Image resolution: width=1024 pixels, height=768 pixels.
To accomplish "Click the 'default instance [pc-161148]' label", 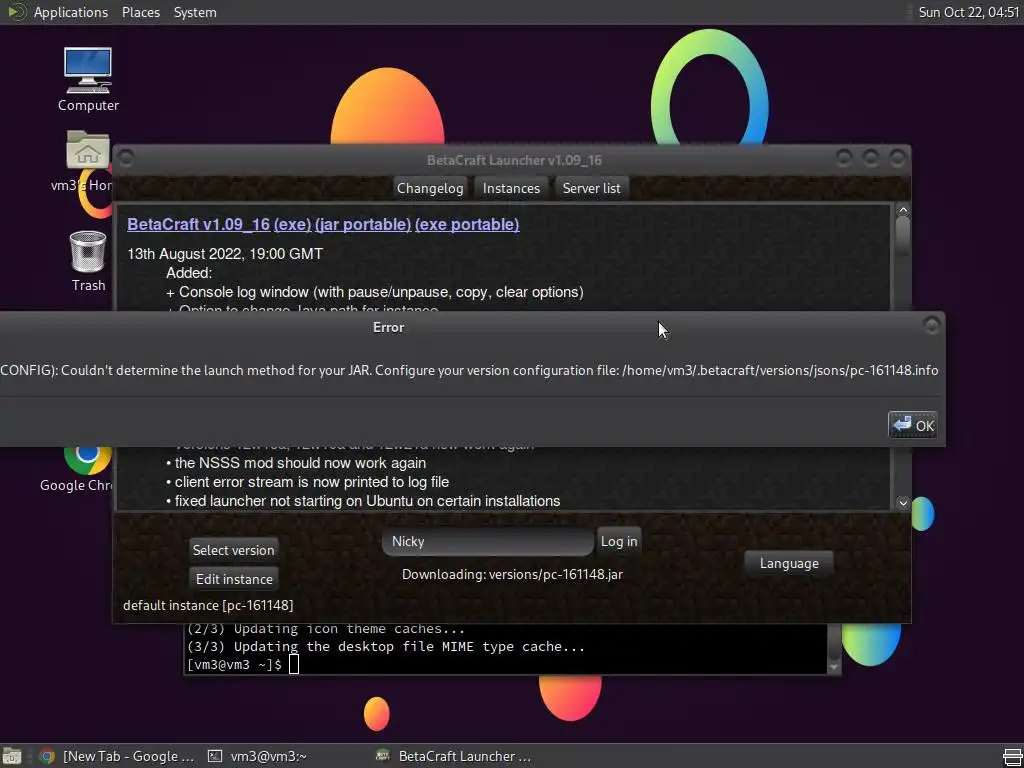I will [x=208, y=605].
